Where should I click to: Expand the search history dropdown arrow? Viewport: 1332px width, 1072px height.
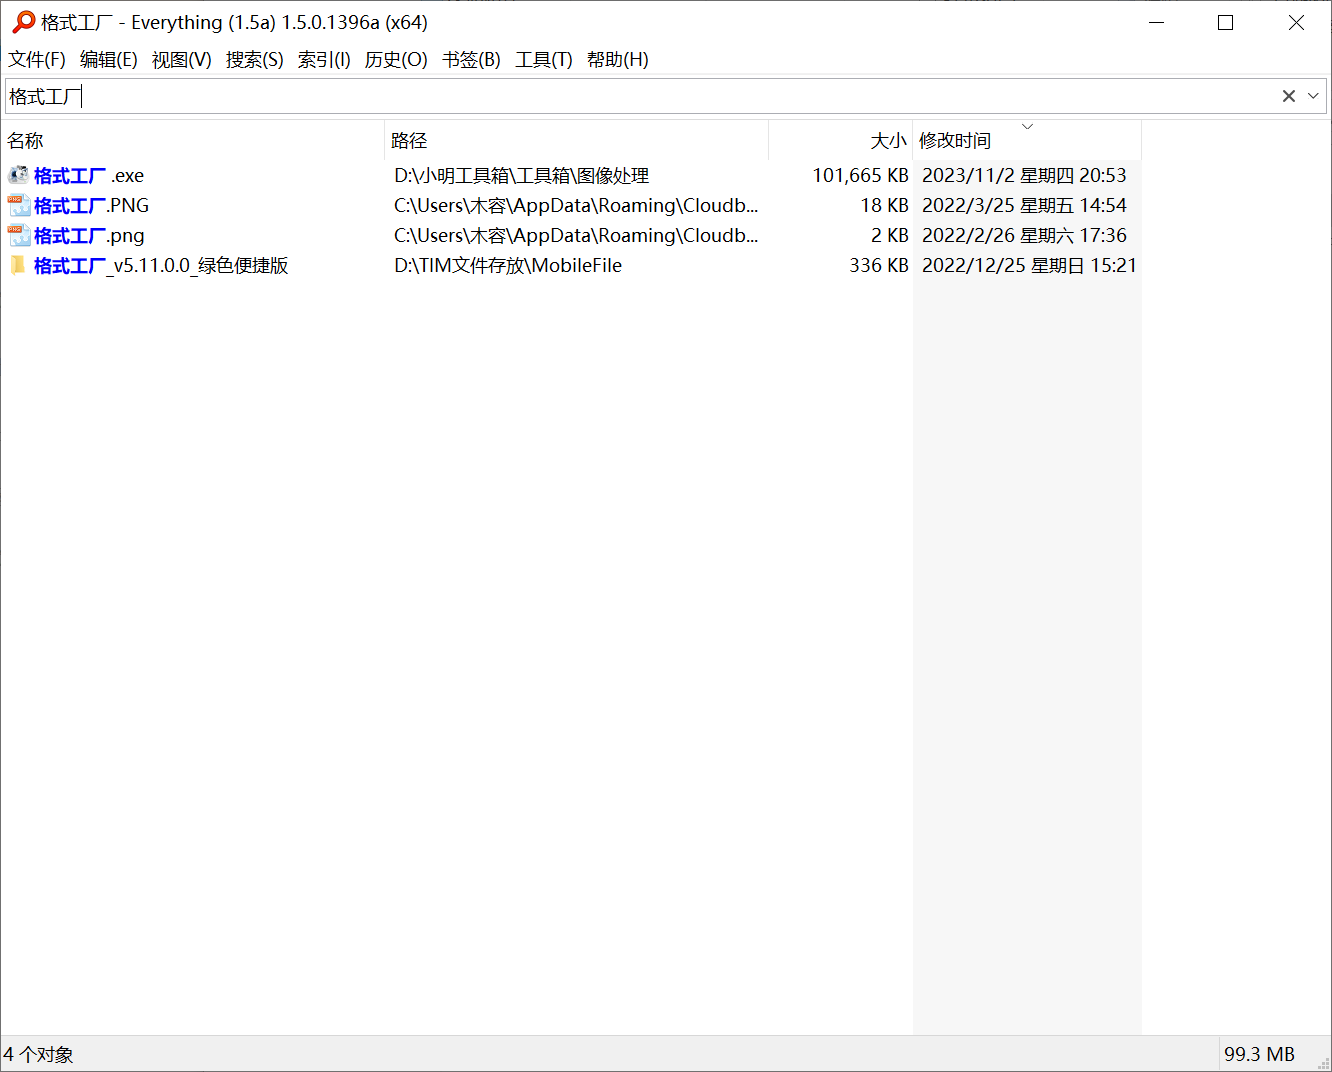pyautogui.click(x=1314, y=96)
